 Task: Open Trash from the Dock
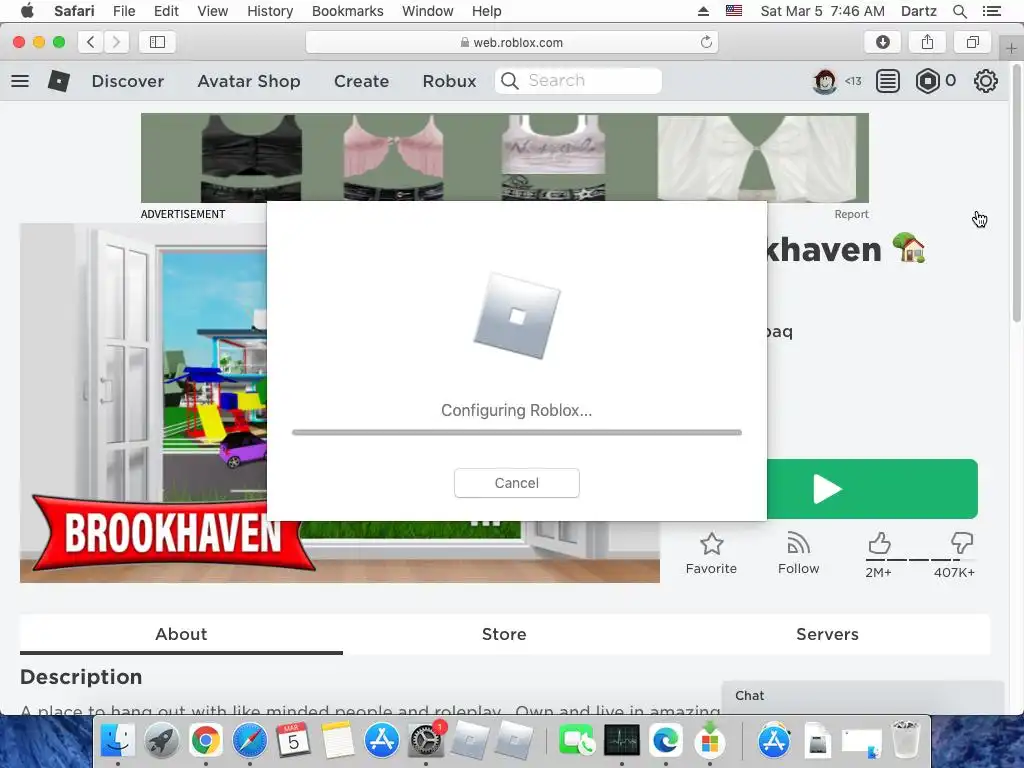[906, 741]
